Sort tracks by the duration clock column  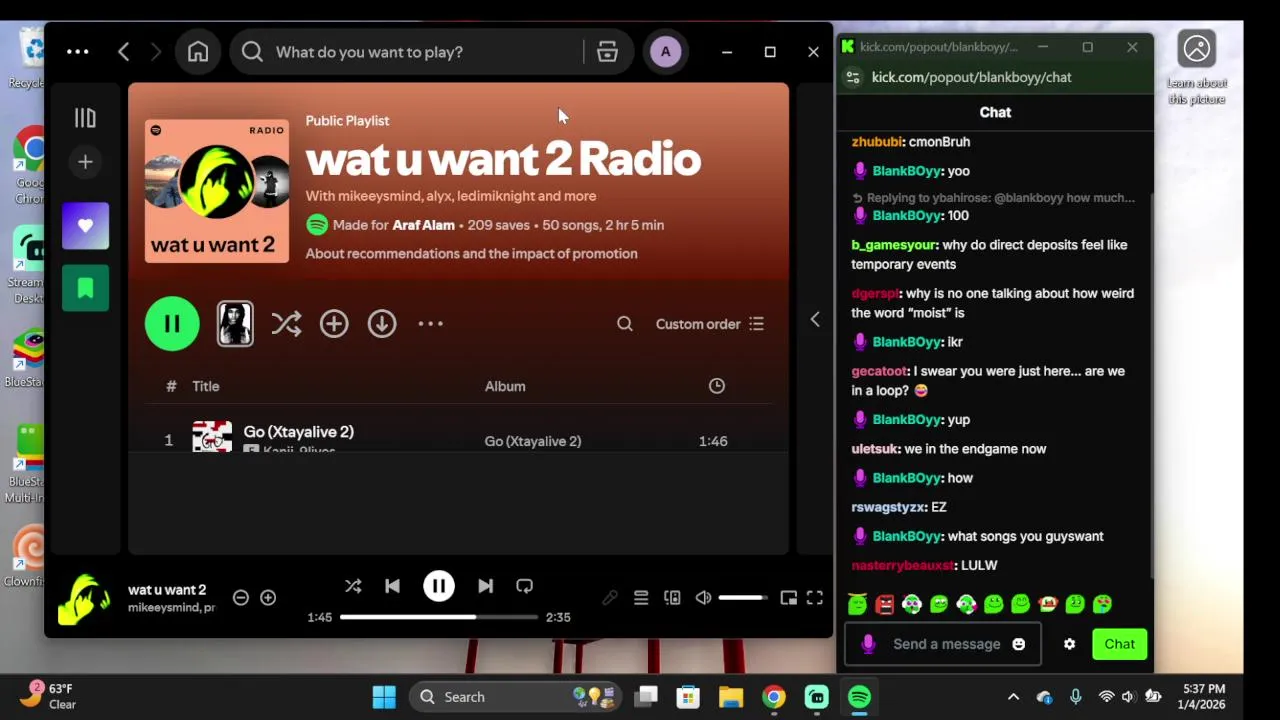pos(717,386)
